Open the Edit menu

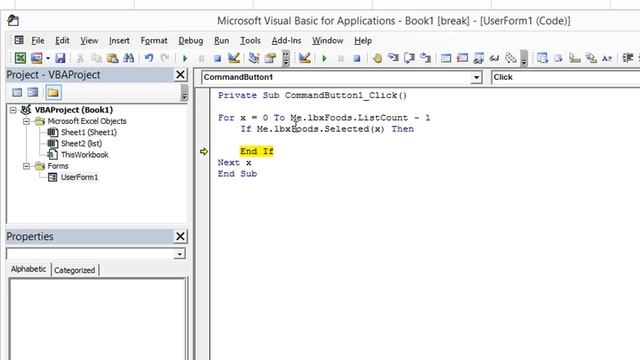[x=62, y=40]
